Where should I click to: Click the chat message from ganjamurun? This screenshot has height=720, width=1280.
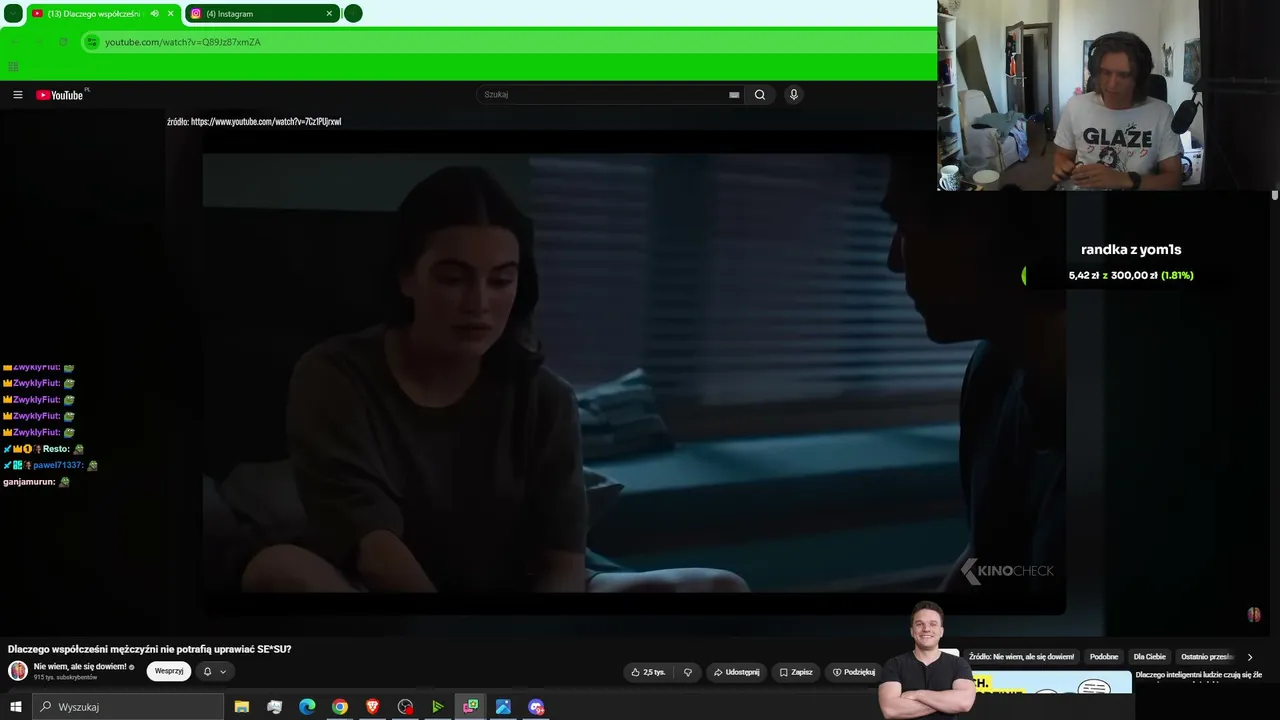pos(36,482)
